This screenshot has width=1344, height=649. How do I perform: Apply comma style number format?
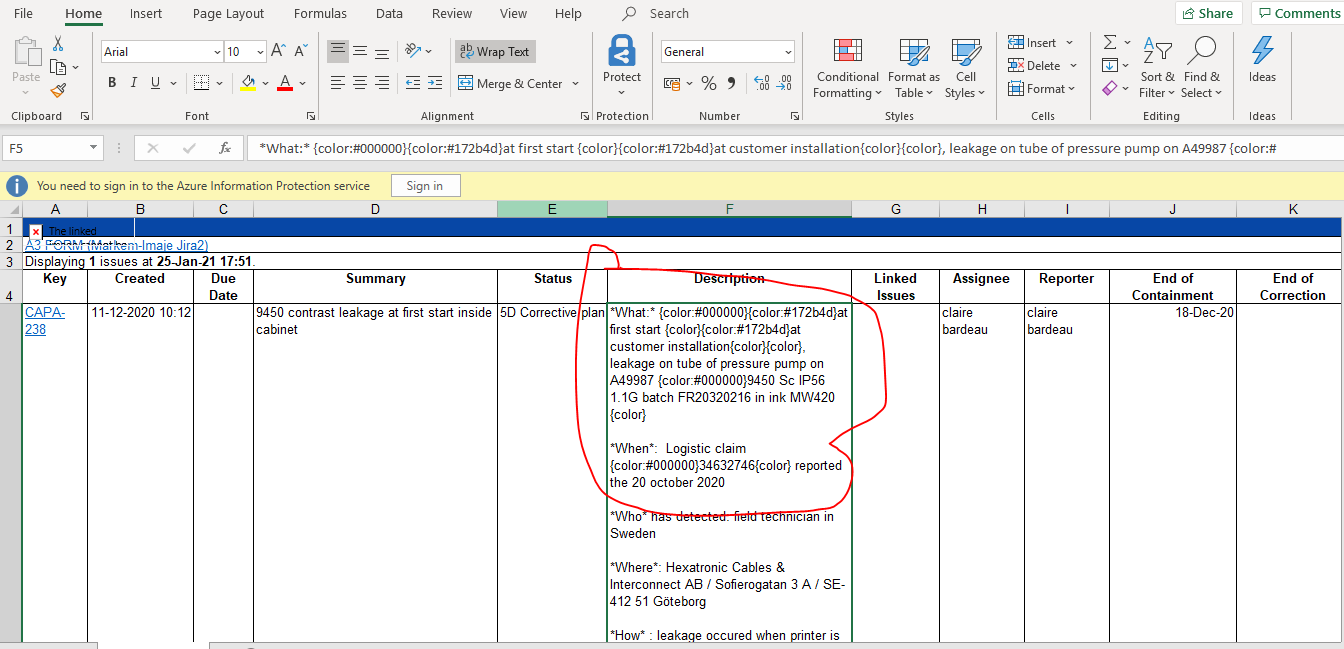click(731, 83)
